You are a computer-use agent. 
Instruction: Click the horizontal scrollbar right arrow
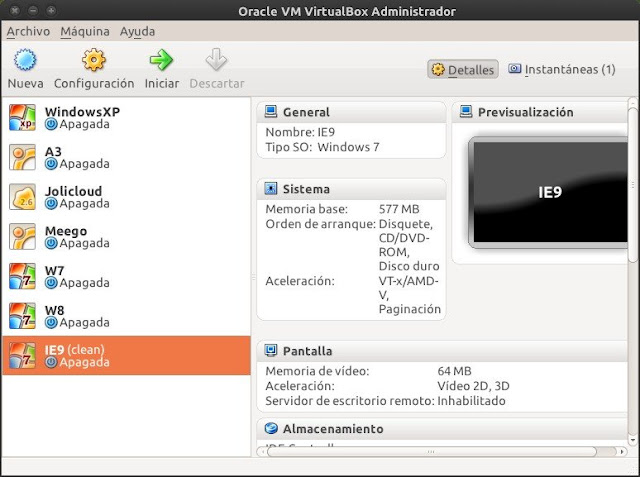point(622,452)
